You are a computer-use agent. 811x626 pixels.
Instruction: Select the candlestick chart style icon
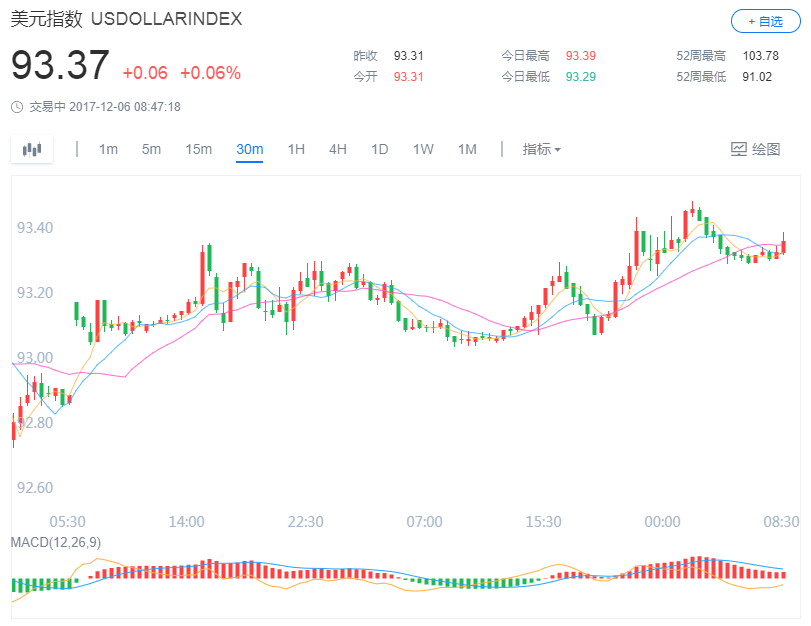click(x=31, y=148)
